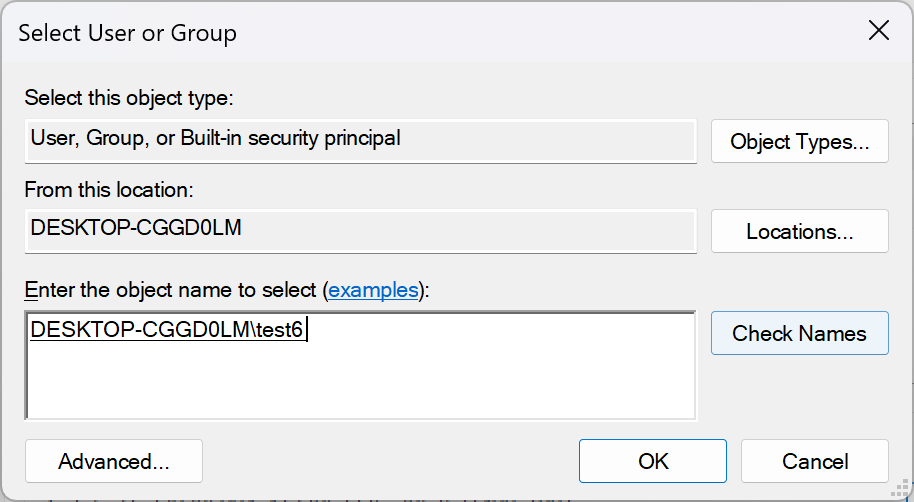Open the examples hyperlink
This screenshot has height=502, width=914.
pos(373,290)
